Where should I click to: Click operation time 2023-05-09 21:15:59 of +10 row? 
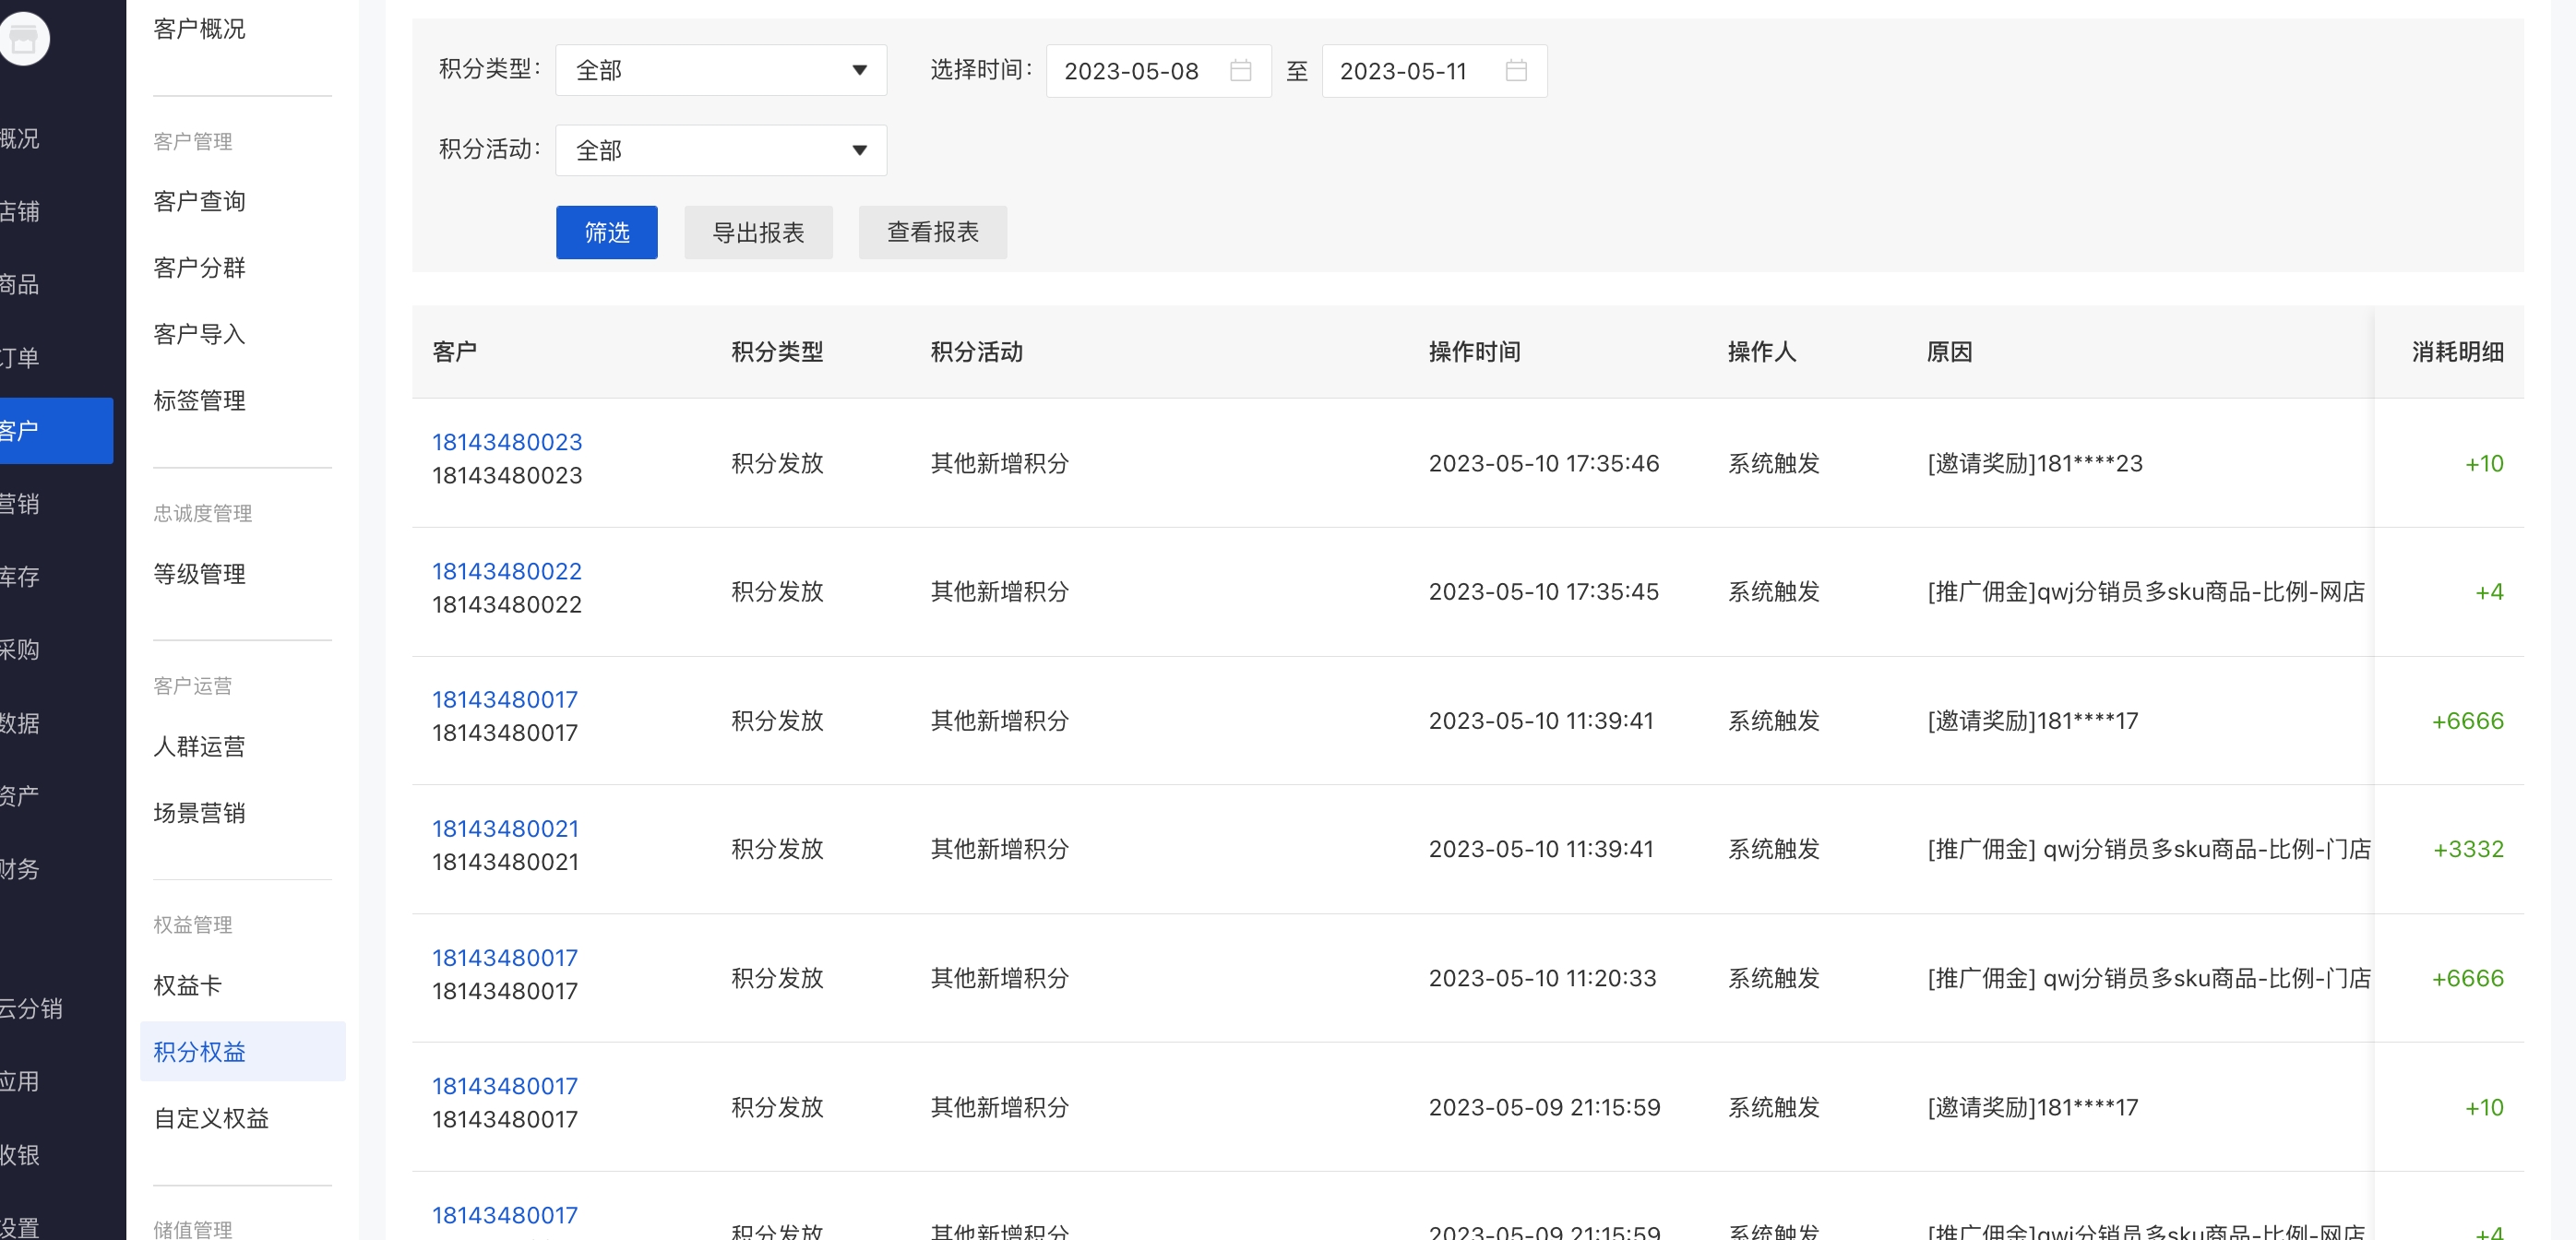tap(1544, 1107)
